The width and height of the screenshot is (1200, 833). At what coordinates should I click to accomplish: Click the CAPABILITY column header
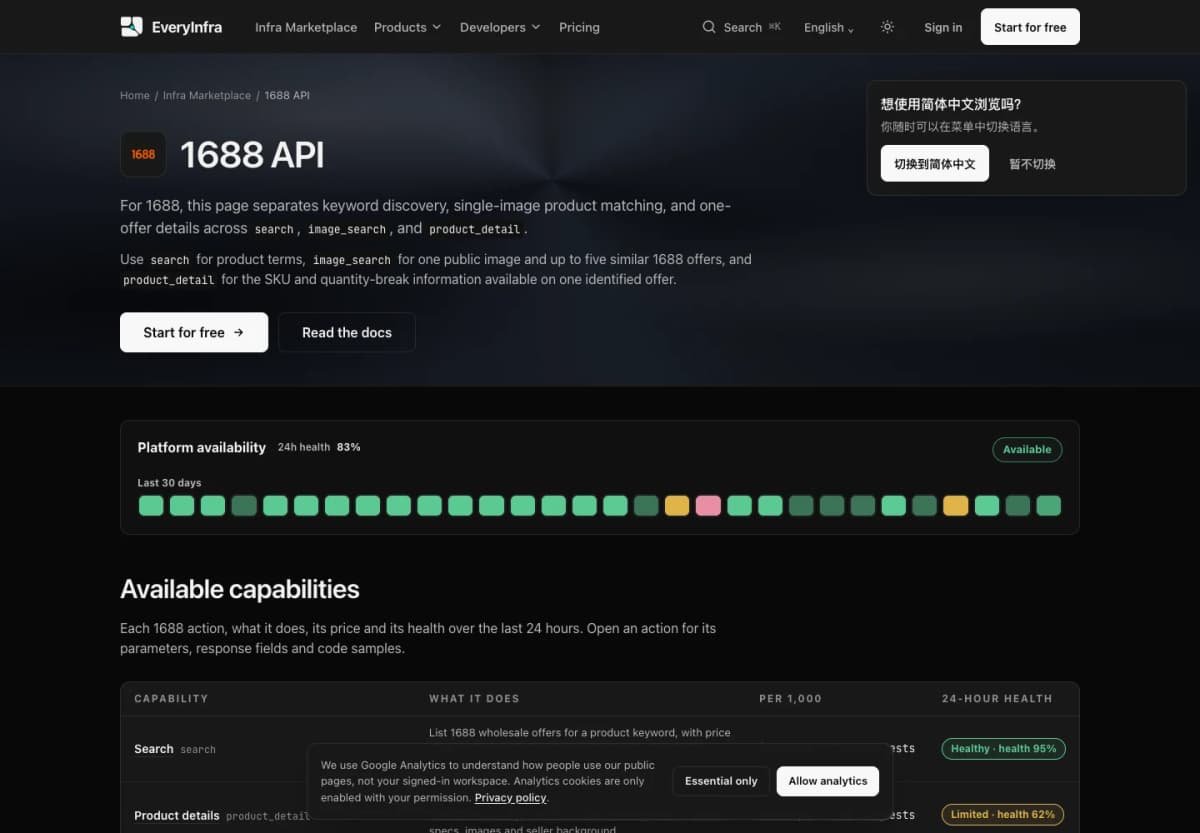pyautogui.click(x=171, y=698)
